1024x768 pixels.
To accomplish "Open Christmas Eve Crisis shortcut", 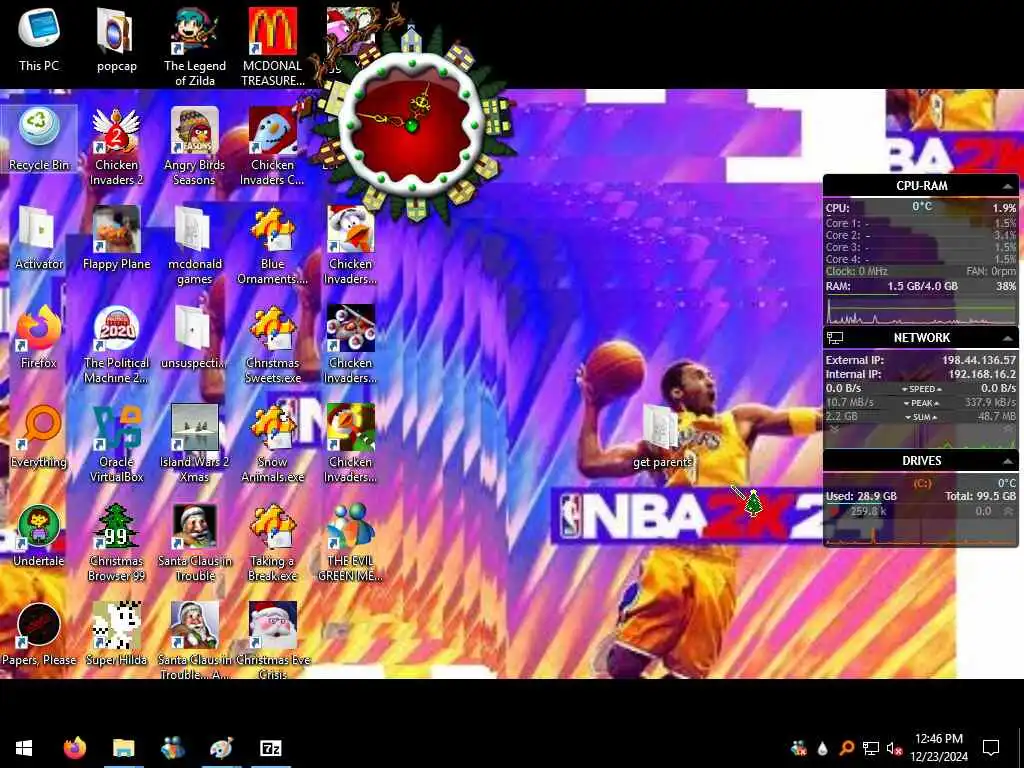I will [272, 641].
